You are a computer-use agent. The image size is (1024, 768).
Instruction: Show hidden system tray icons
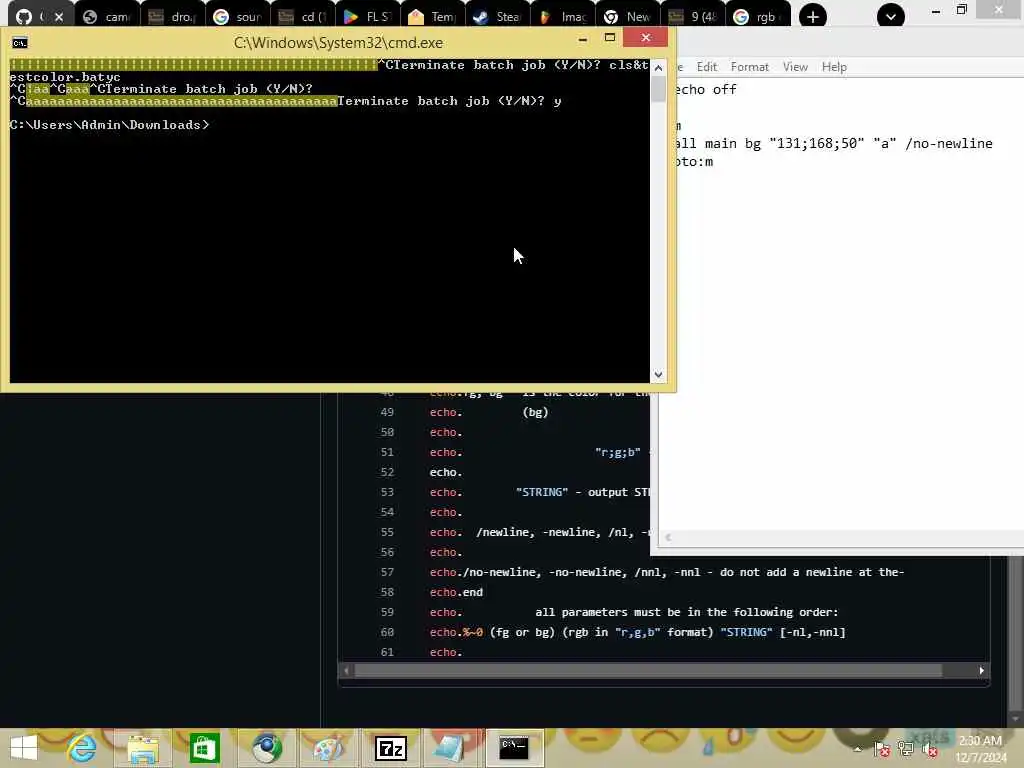[x=857, y=748]
